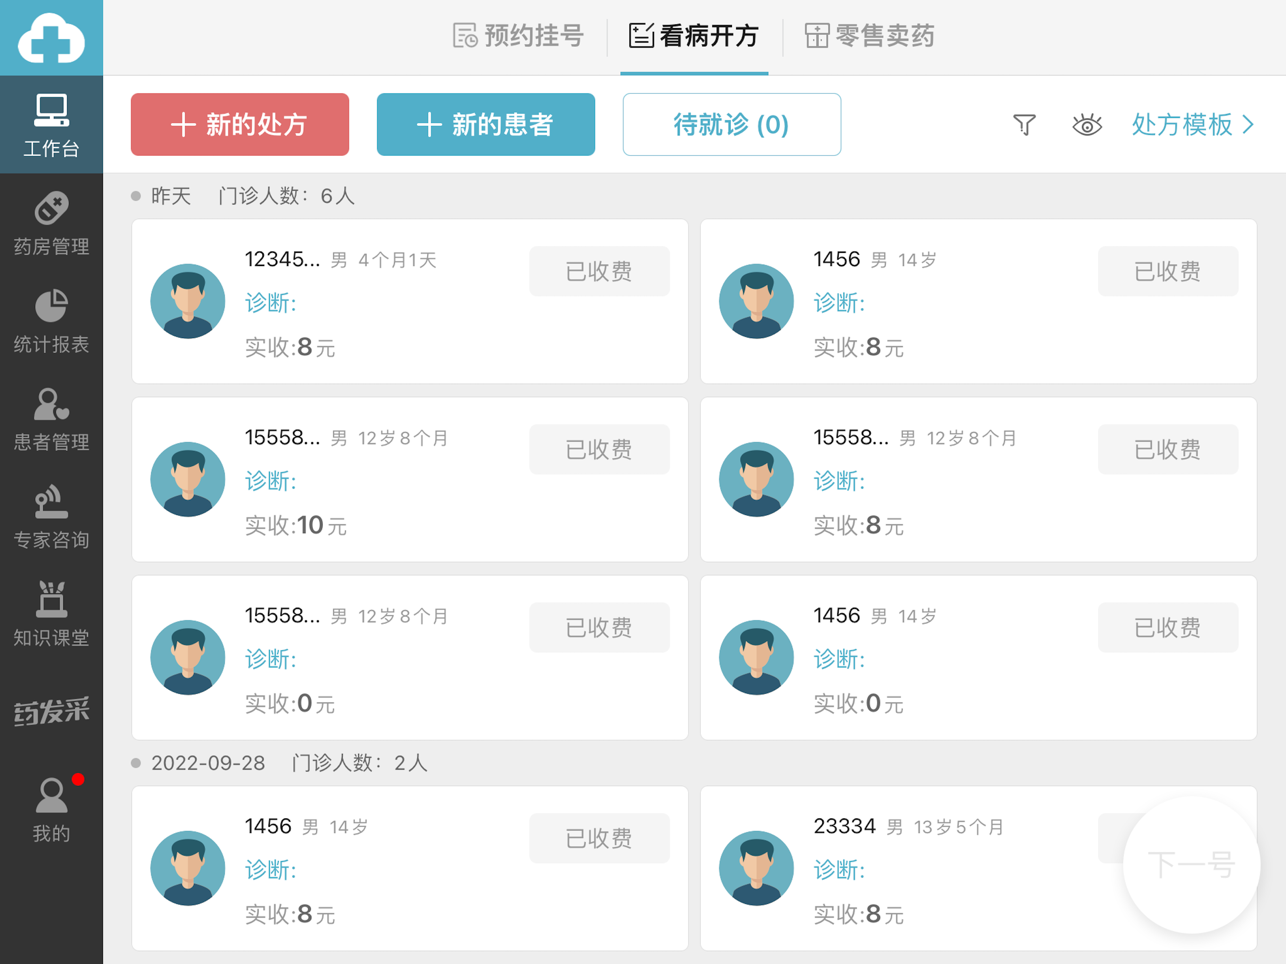Open 待就诊 (0) waiting list
Viewport: 1286px width, 964px height.
coord(731,125)
